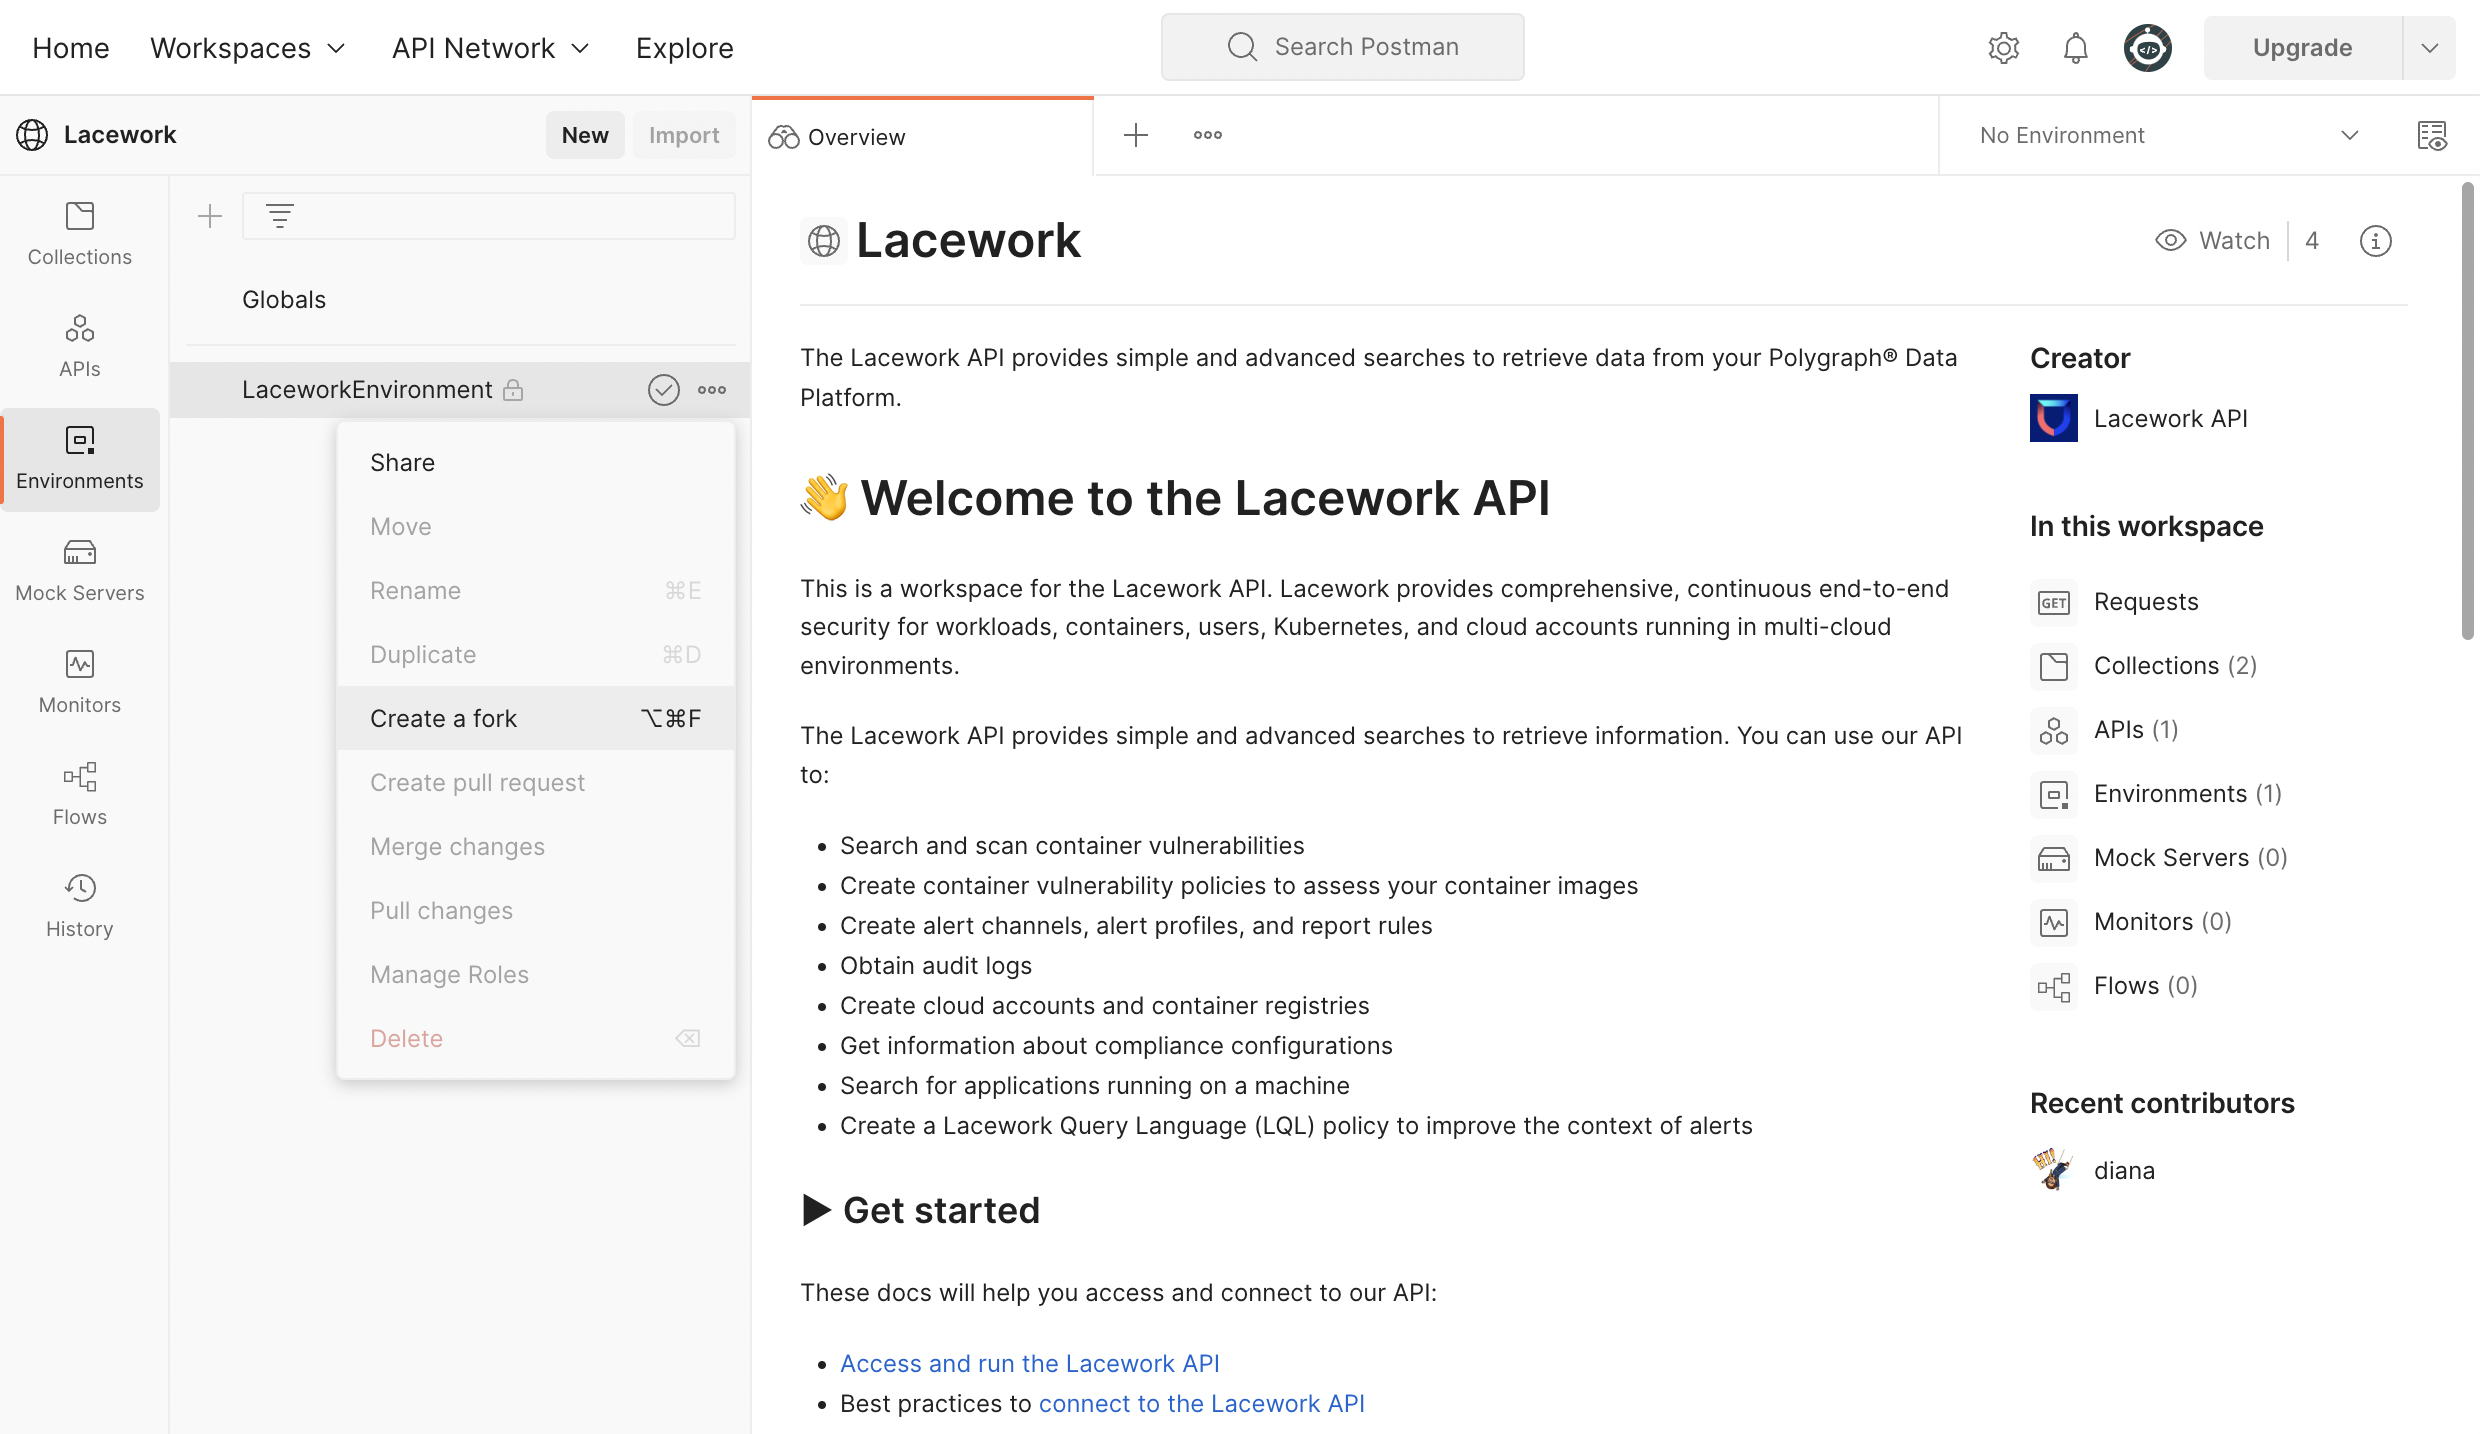
Task: Select Create a fork from the menu
Action: 443,717
